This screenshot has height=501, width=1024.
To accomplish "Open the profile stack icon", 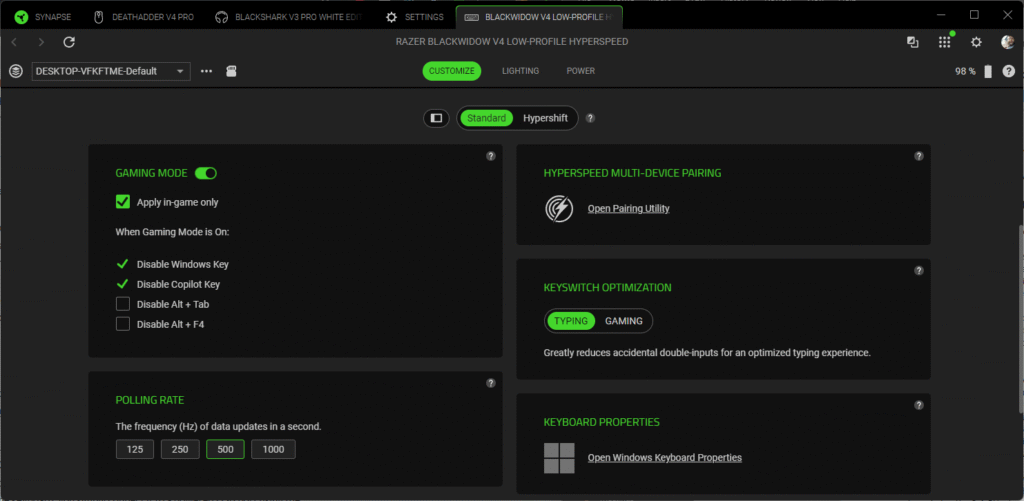I will 16,71.
